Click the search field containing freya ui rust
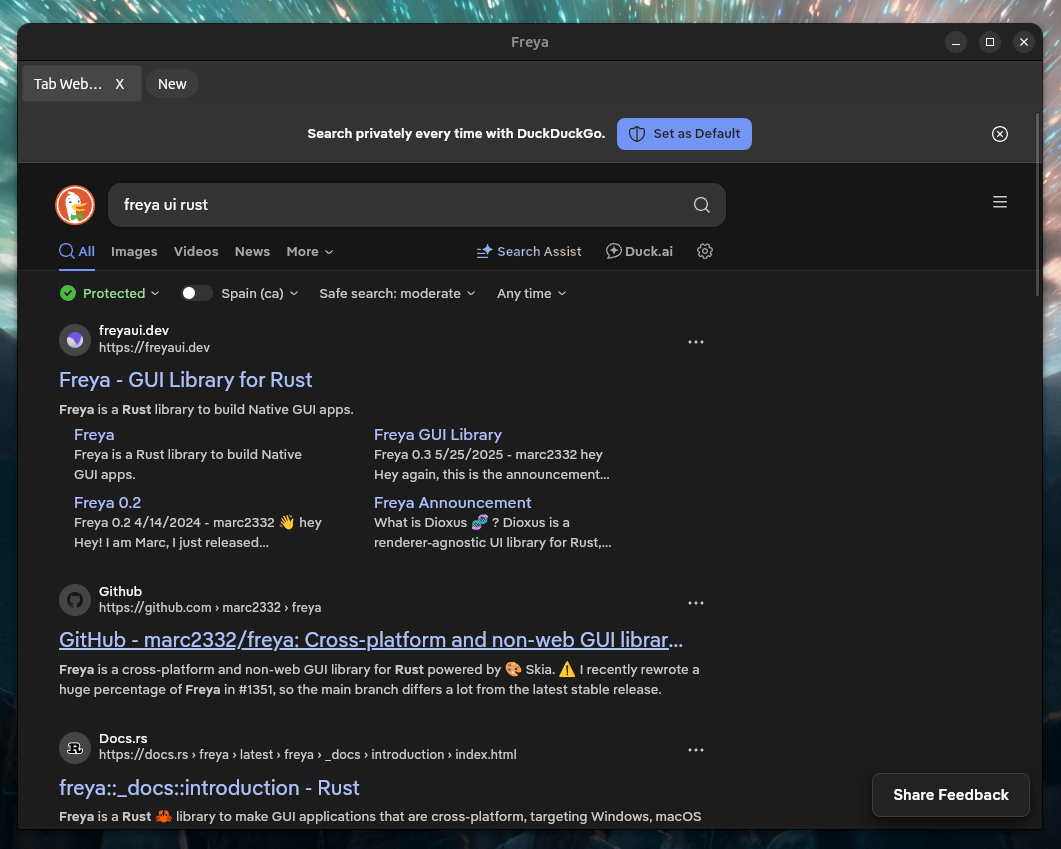Viewport: 1061px width, 849px height. point(400,205)
